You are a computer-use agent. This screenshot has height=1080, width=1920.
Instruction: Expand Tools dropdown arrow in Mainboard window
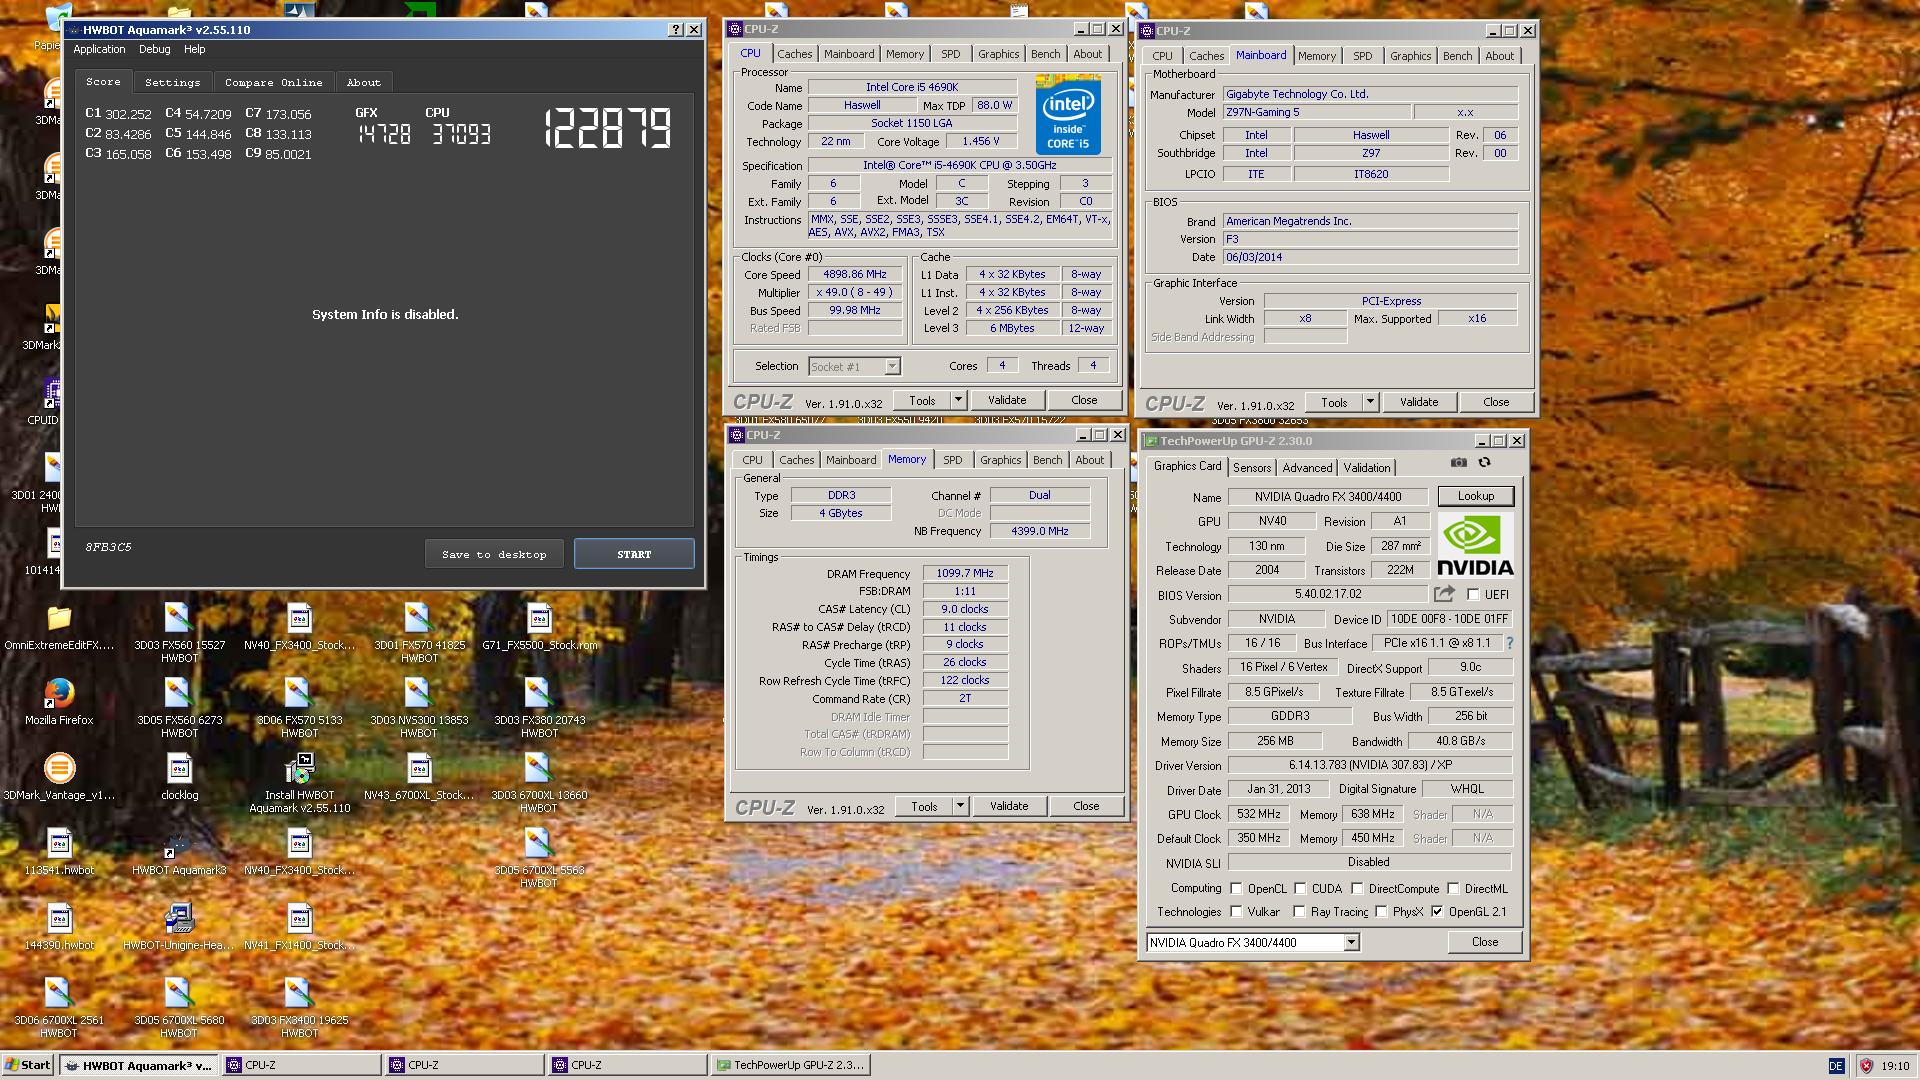(x=1370, y=402)
